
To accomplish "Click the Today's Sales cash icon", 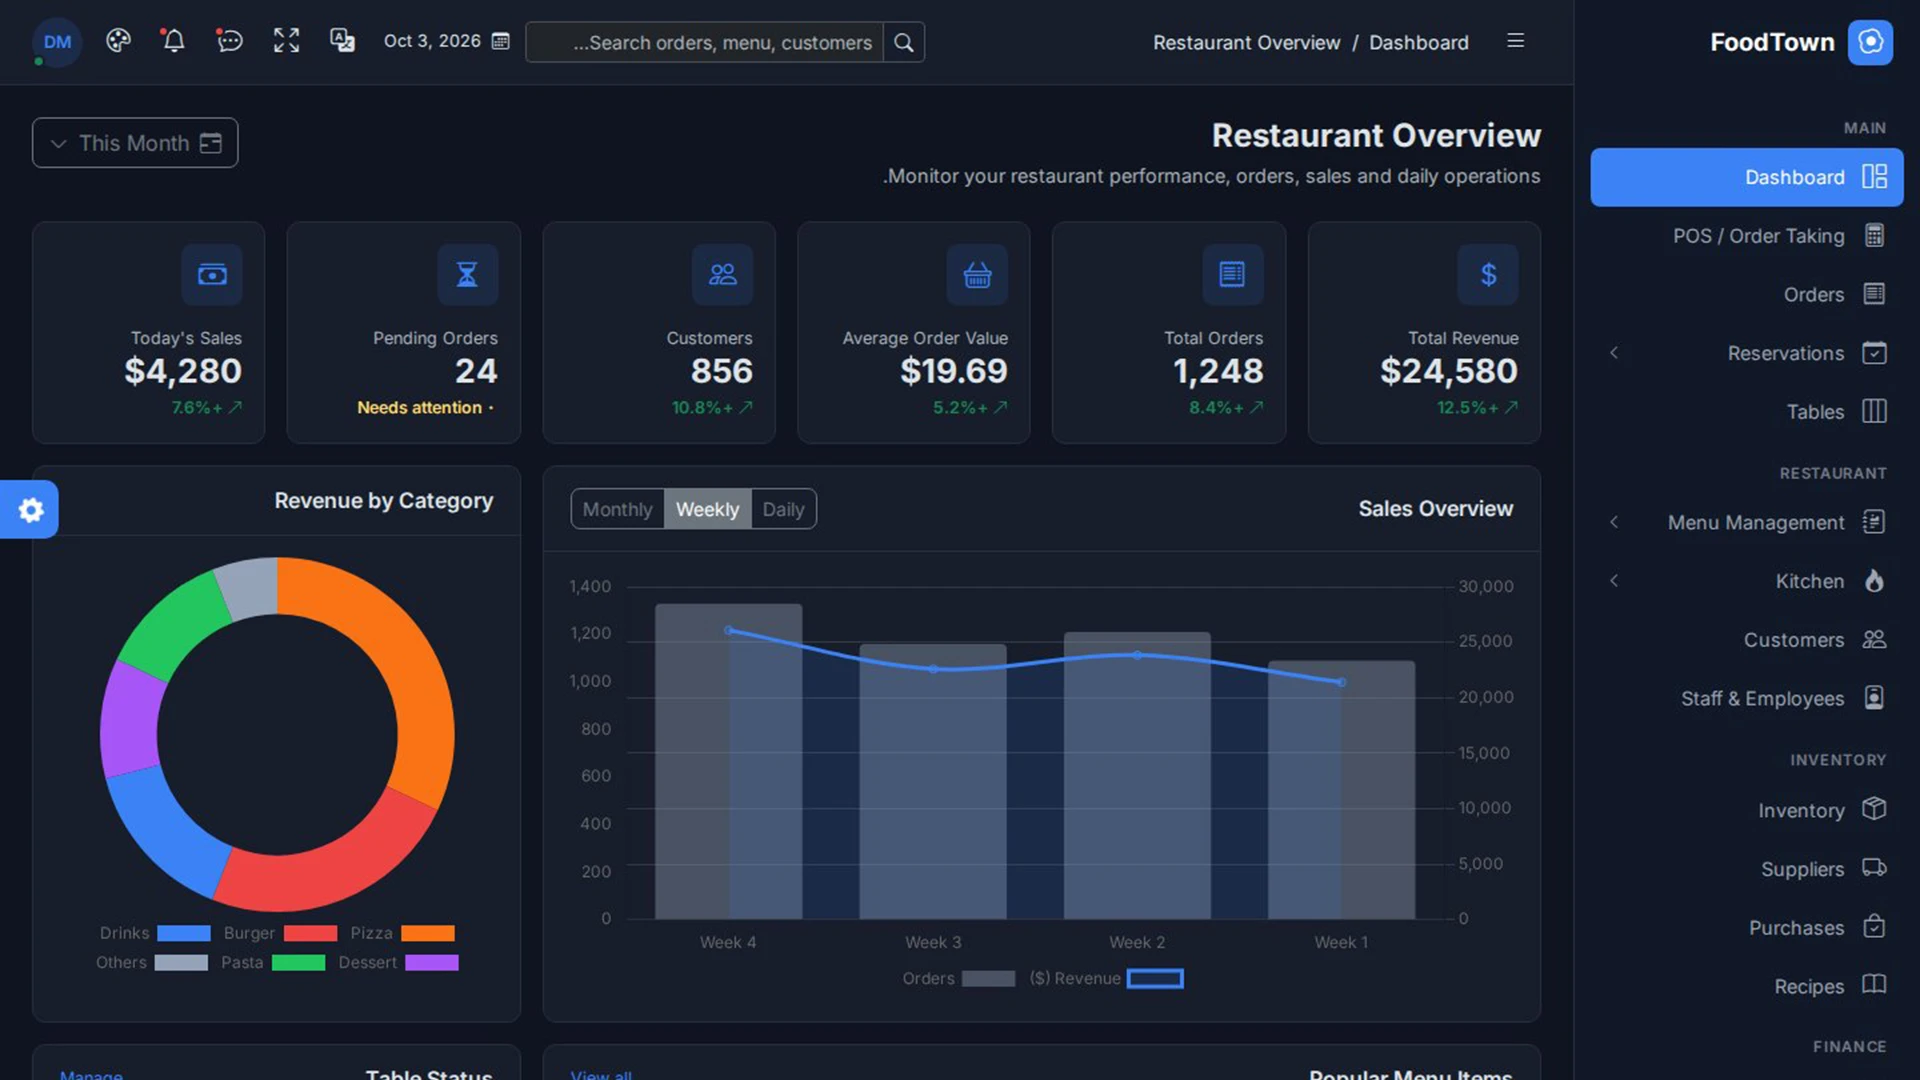I will (x=212, y=274).
